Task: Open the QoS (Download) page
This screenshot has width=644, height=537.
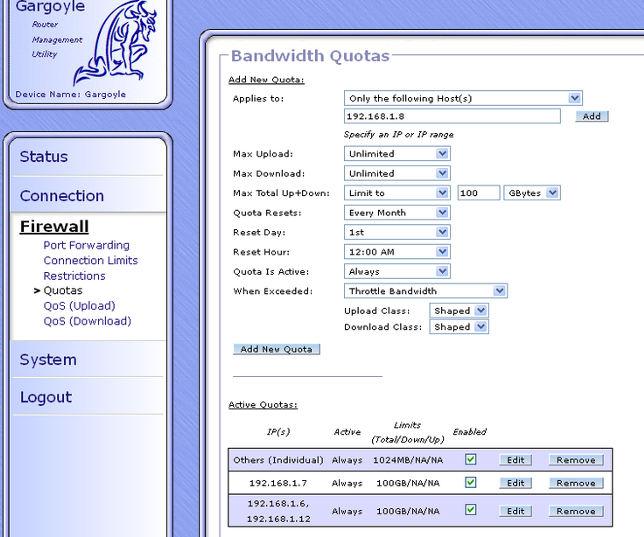Action: point(87,321)
